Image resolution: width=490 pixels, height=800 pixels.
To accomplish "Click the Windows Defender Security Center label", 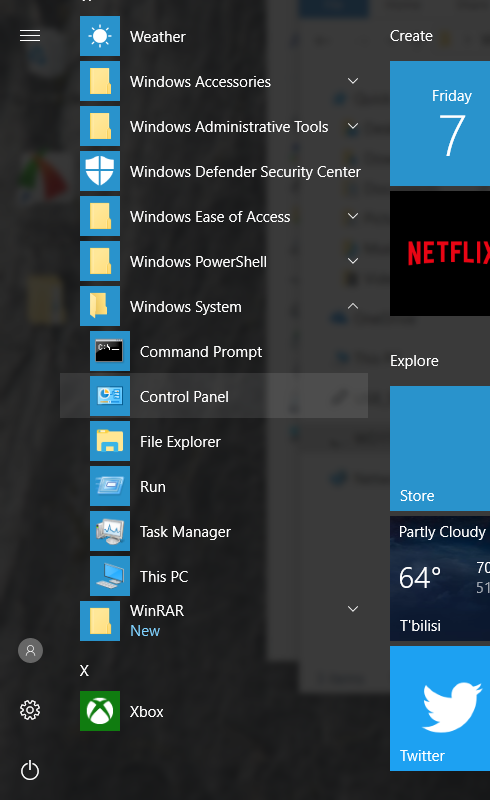I will tap(245, 172).
